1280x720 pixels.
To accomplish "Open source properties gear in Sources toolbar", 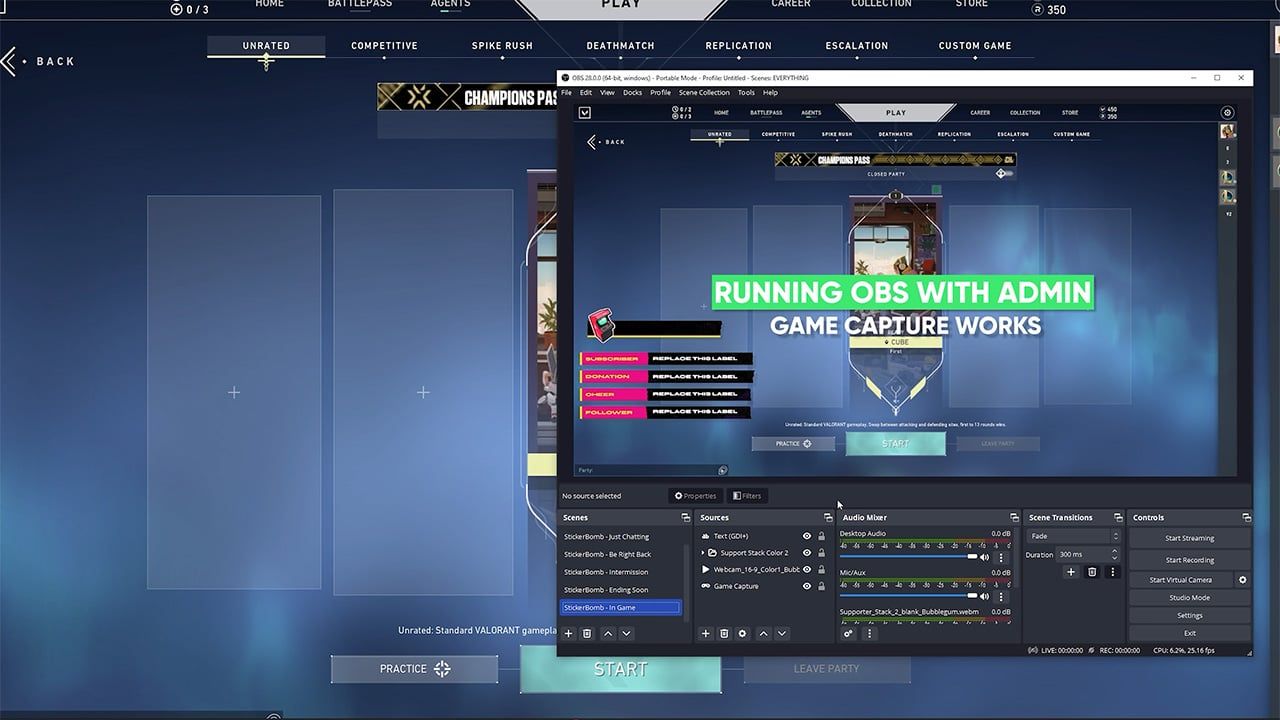I will point(742,633).
